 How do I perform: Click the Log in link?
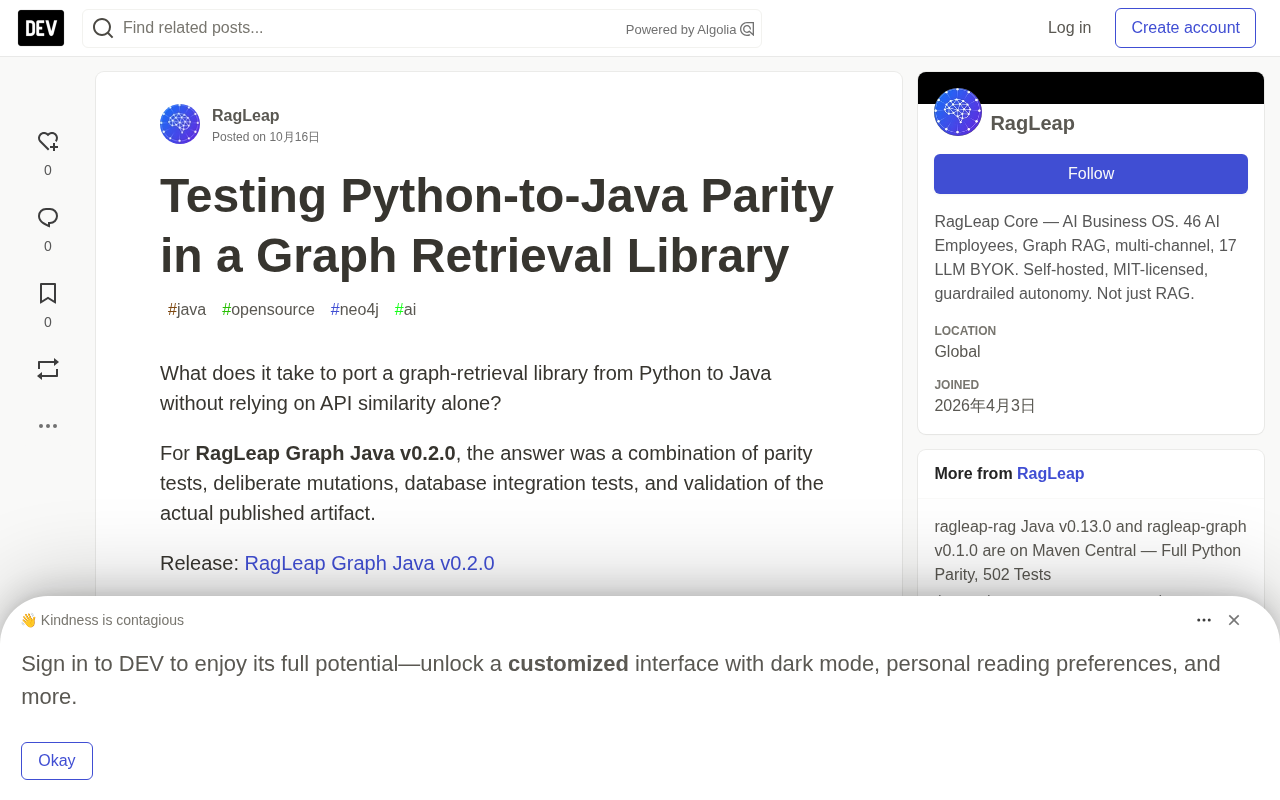[1069, 28]
